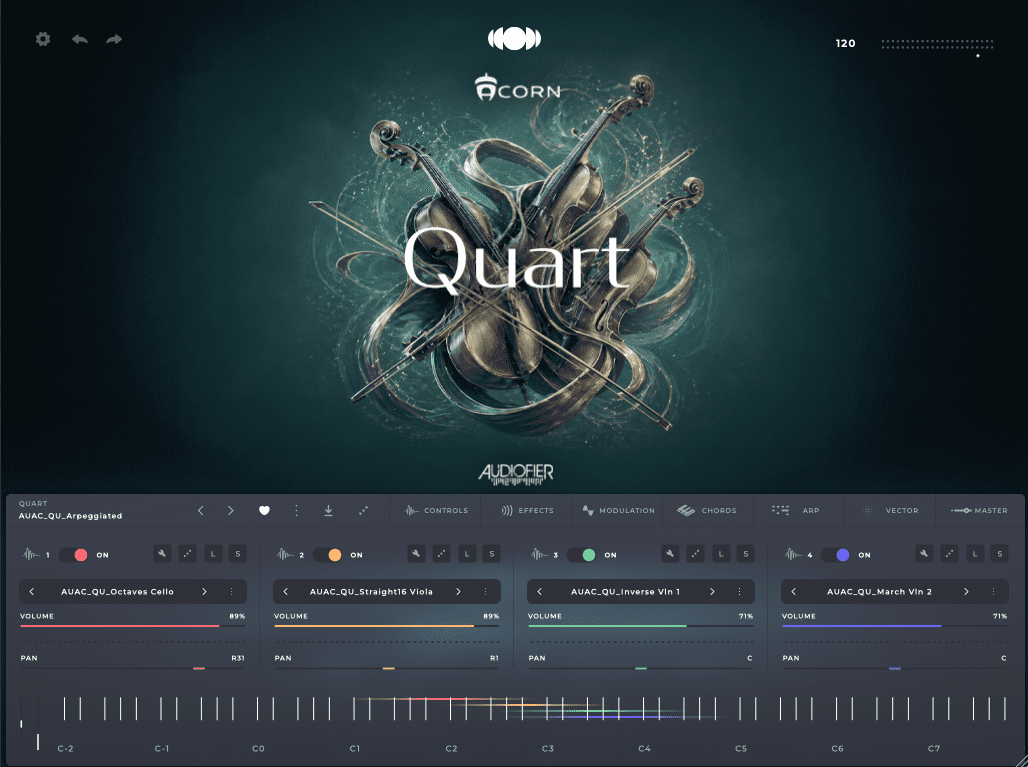
Task: Previous sample for Octaves Cello layer
Action: 31,591
